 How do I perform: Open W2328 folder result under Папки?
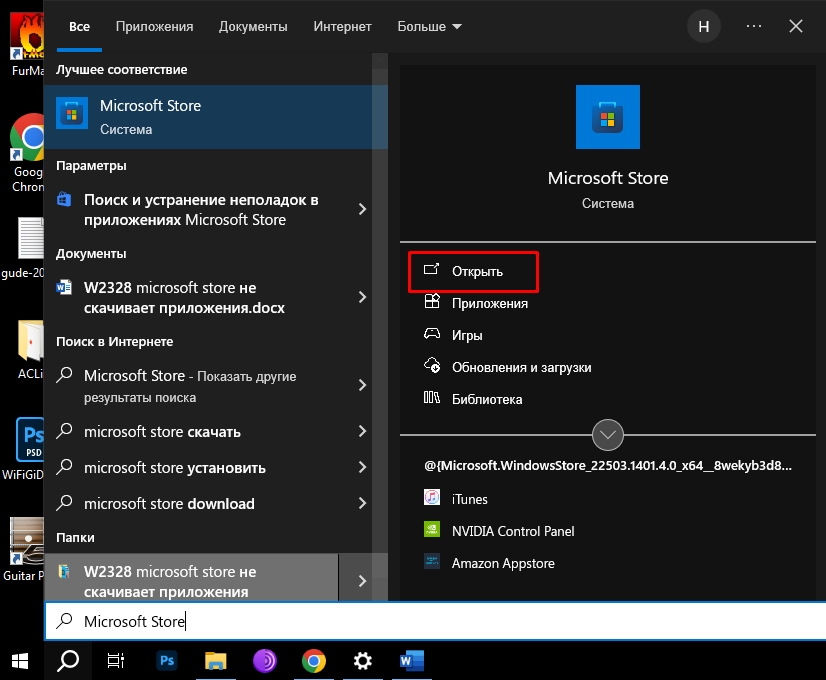point(191,577)
